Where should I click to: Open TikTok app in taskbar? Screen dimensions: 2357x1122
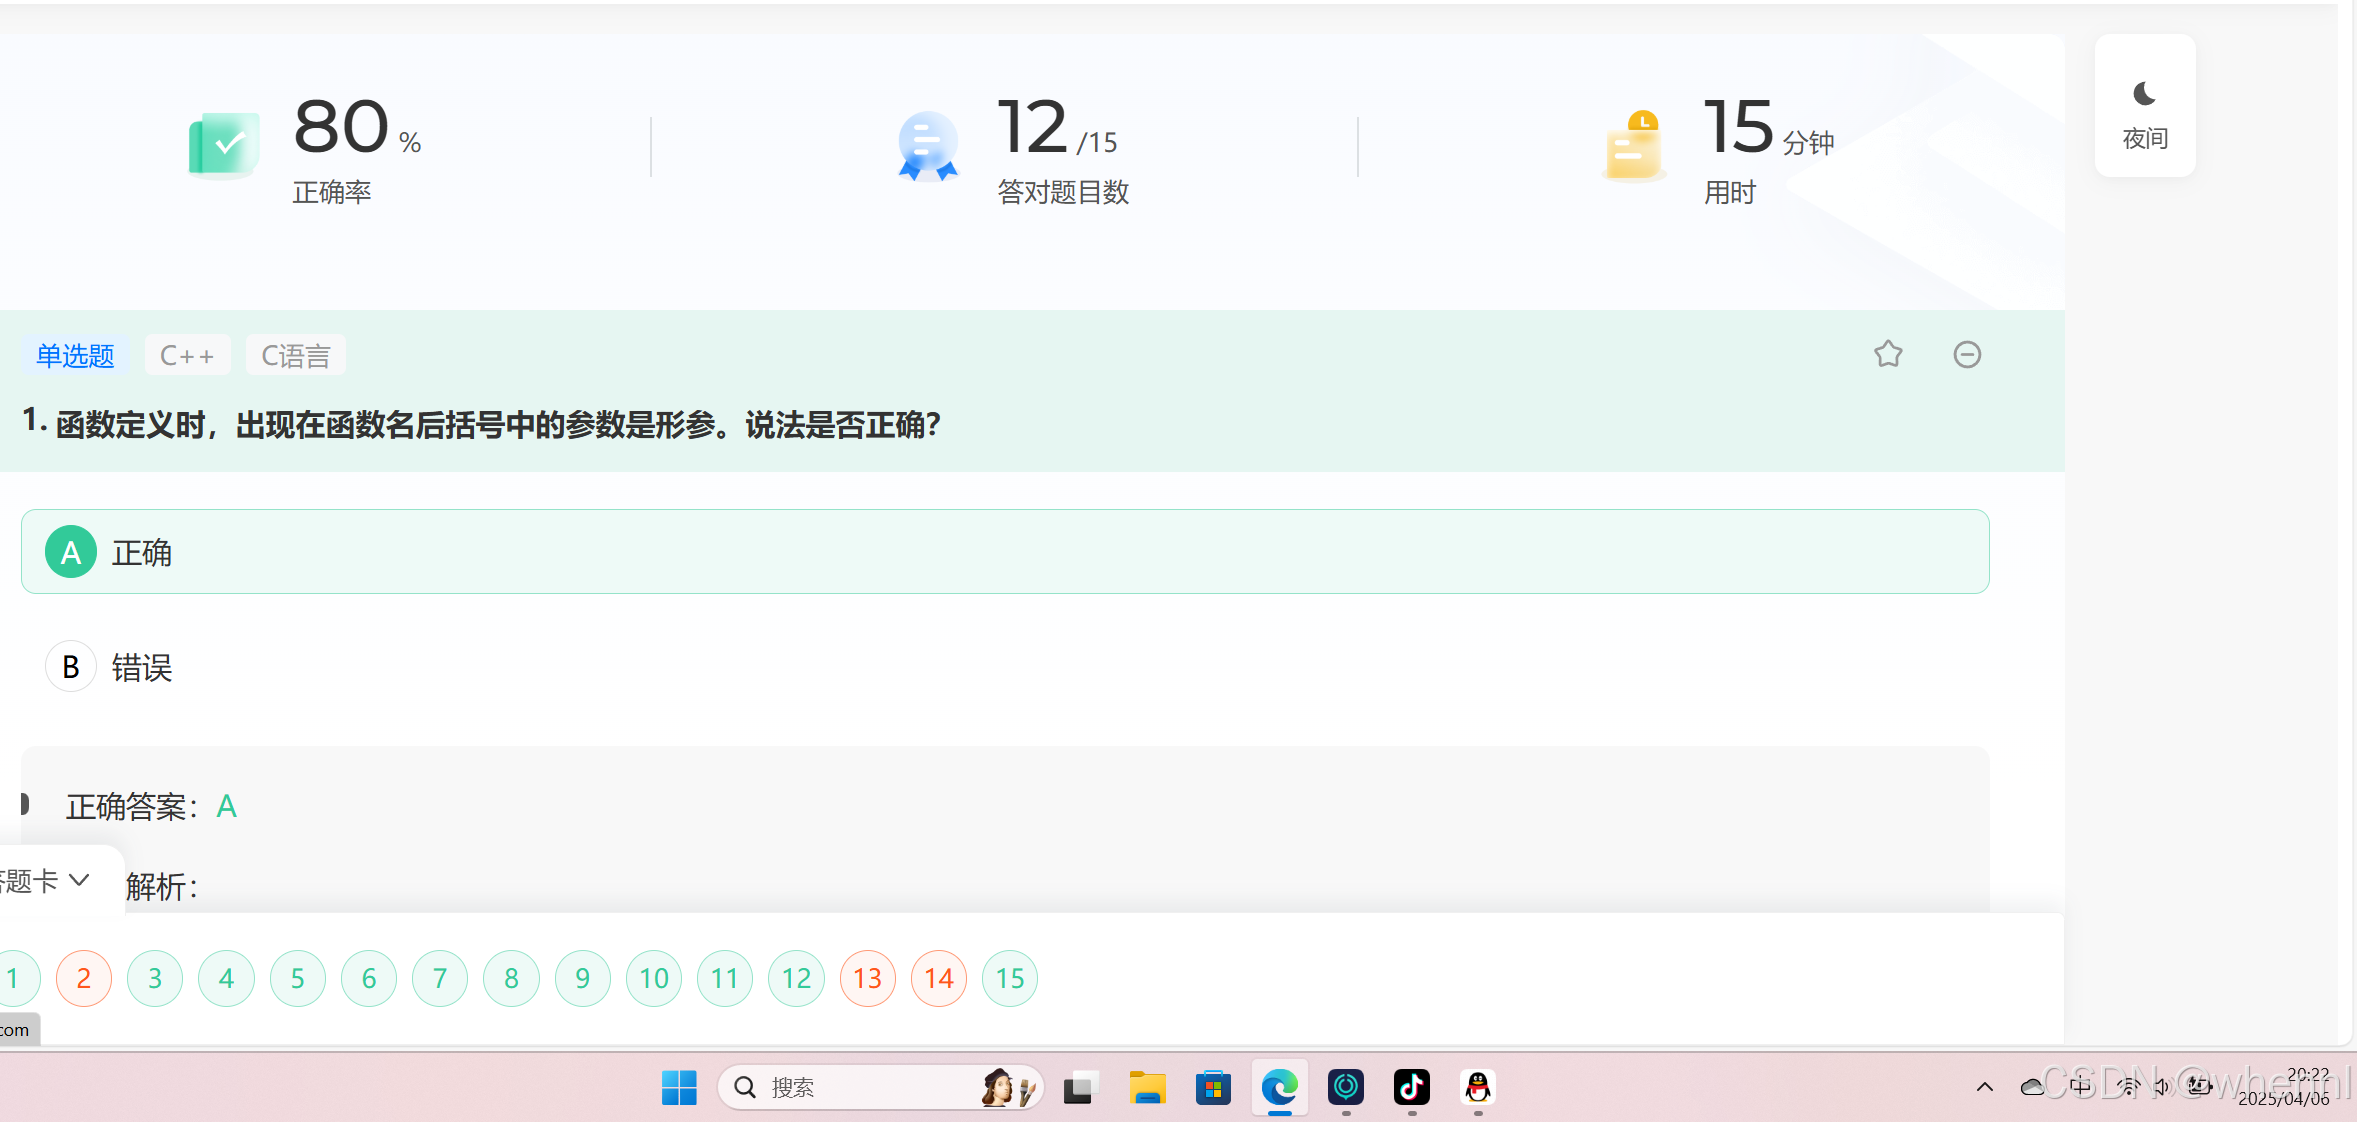pos(1411,1087)
